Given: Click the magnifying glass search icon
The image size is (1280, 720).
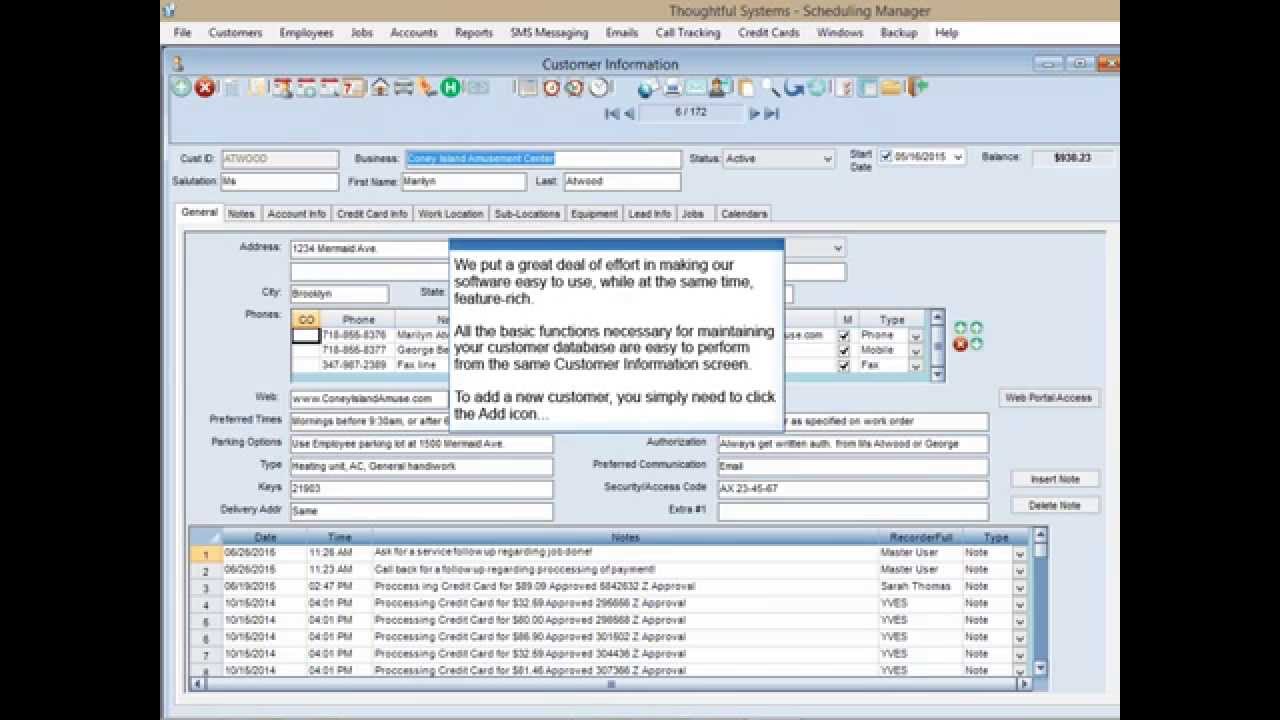Looking at the screenshot, I should pyautogui.click(x=770, y=88).
